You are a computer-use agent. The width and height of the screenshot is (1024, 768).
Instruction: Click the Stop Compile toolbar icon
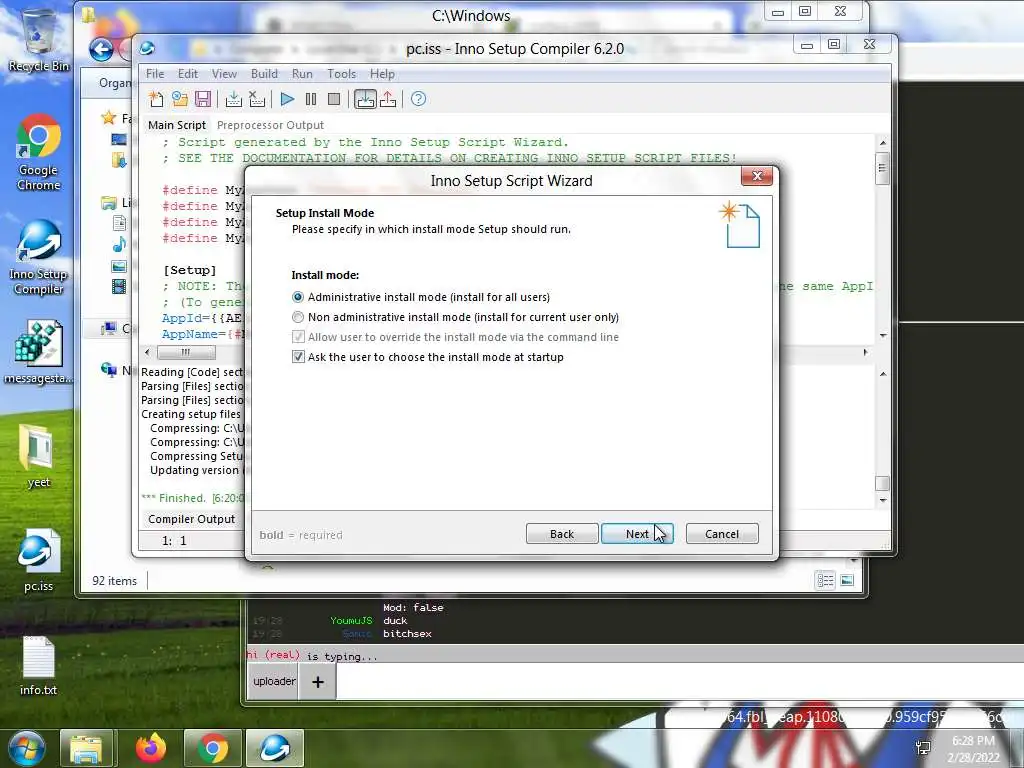[x=257, y=99]
